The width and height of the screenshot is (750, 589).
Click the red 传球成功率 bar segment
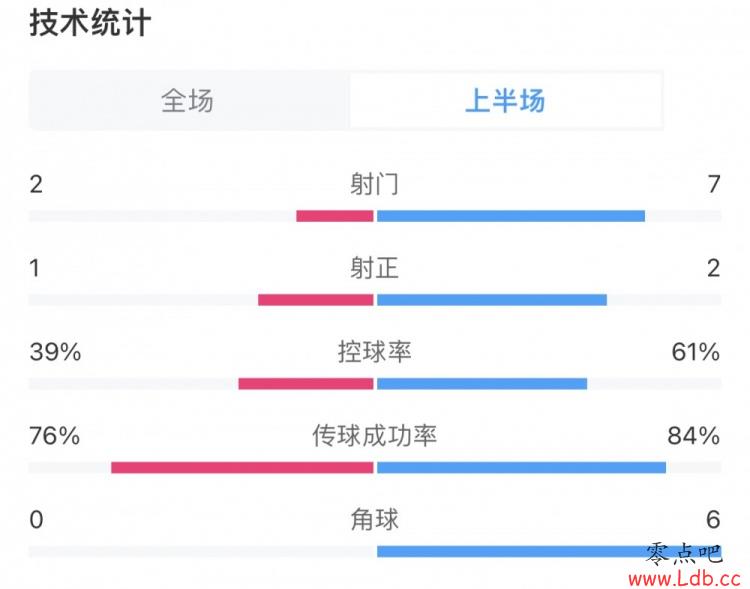(x=243, y=467)
